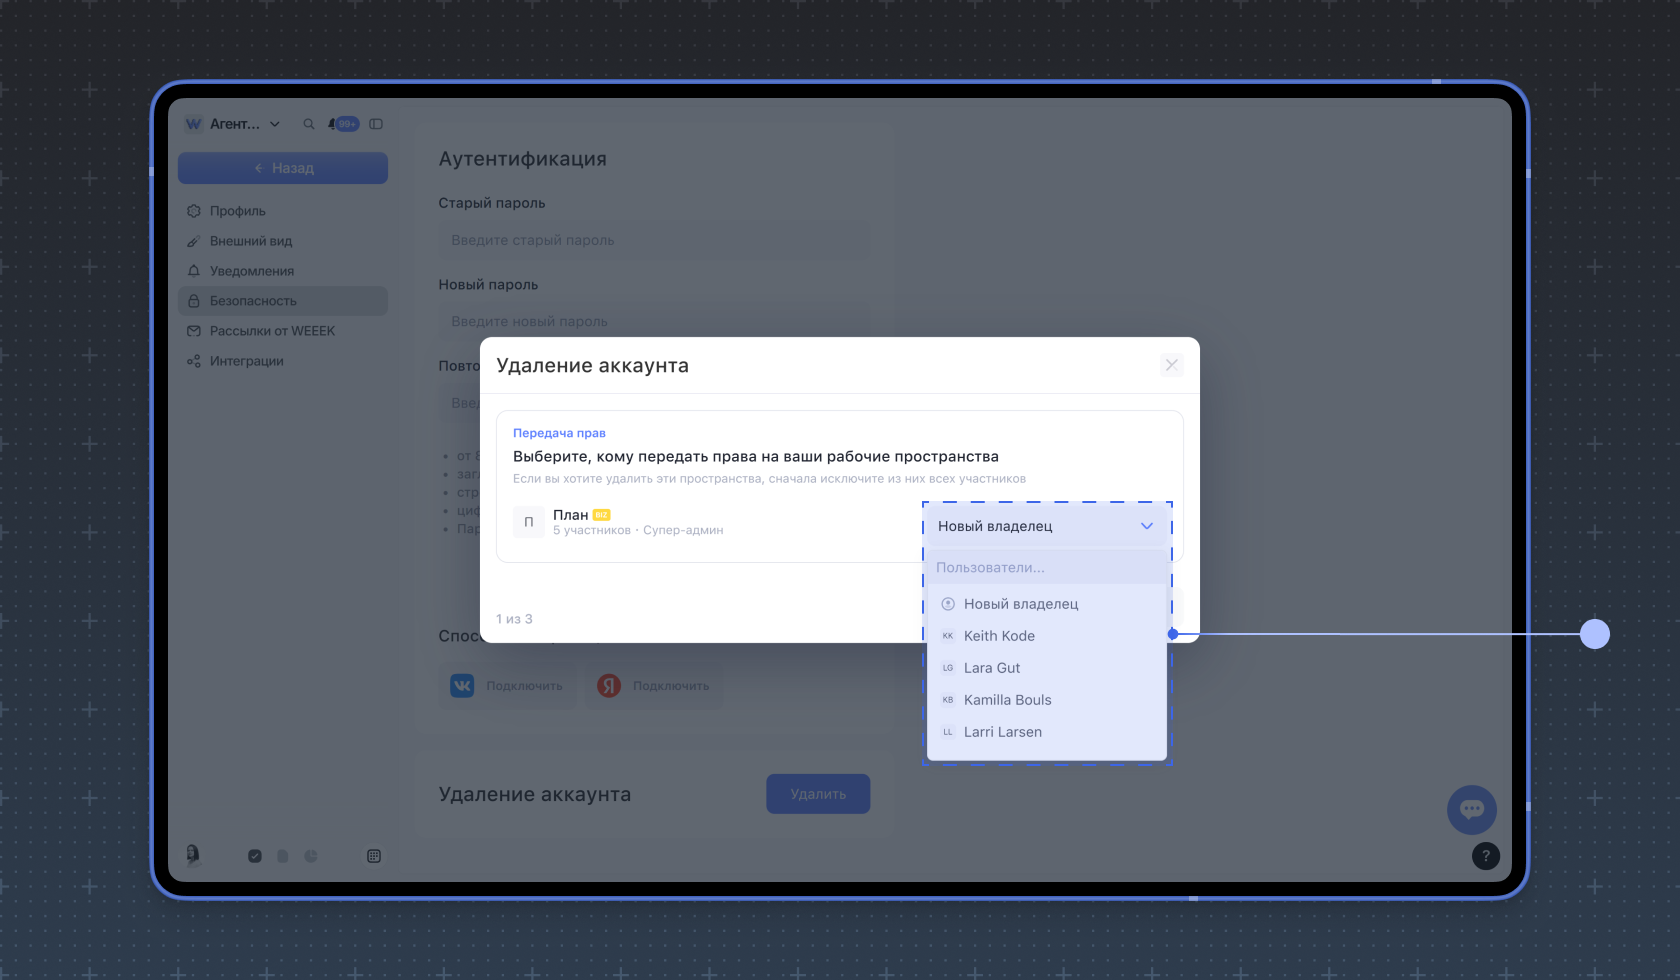
Task: Open Профиль settings section
Action: [x=238, y=211]
